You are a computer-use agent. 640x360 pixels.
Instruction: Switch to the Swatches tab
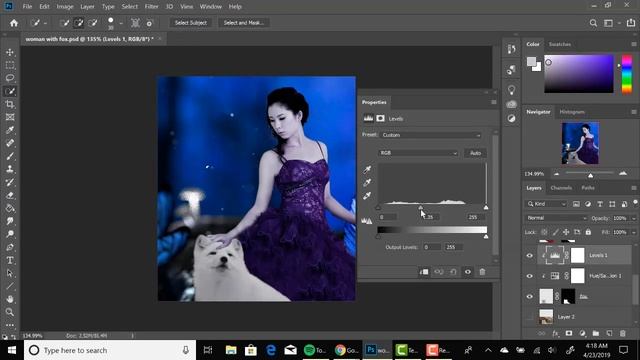coord(560,44)
